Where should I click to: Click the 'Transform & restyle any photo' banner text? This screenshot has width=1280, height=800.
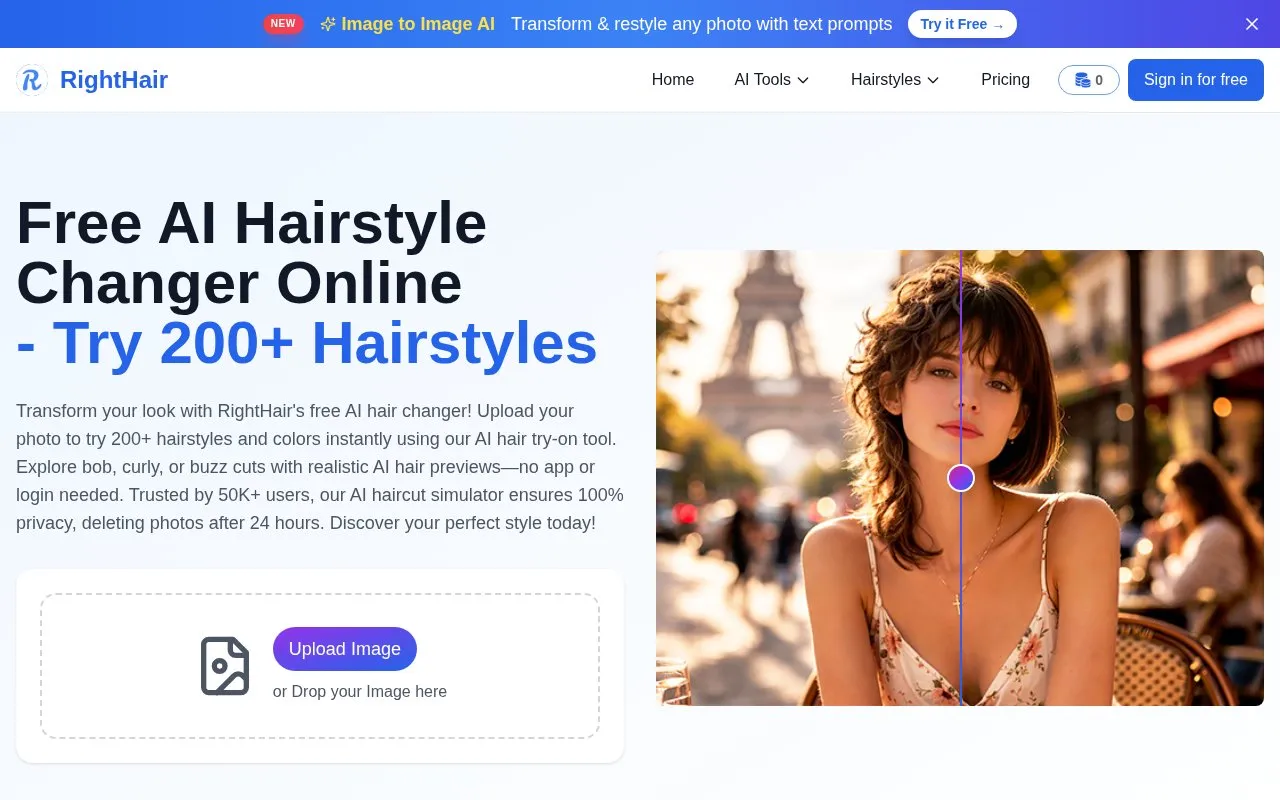pyautogui.click(x=701, y=24)
